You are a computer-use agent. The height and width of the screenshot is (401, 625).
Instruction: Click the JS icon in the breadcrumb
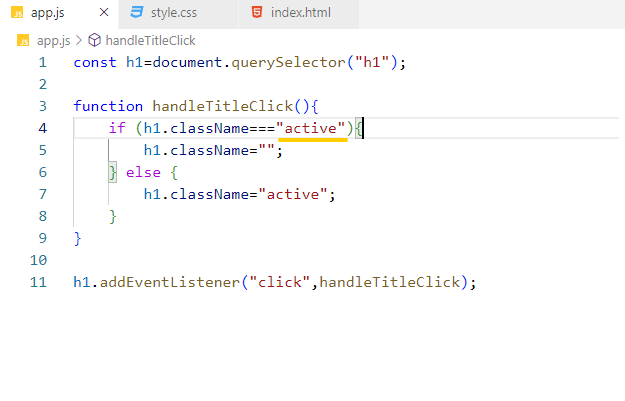click(23, 41)
